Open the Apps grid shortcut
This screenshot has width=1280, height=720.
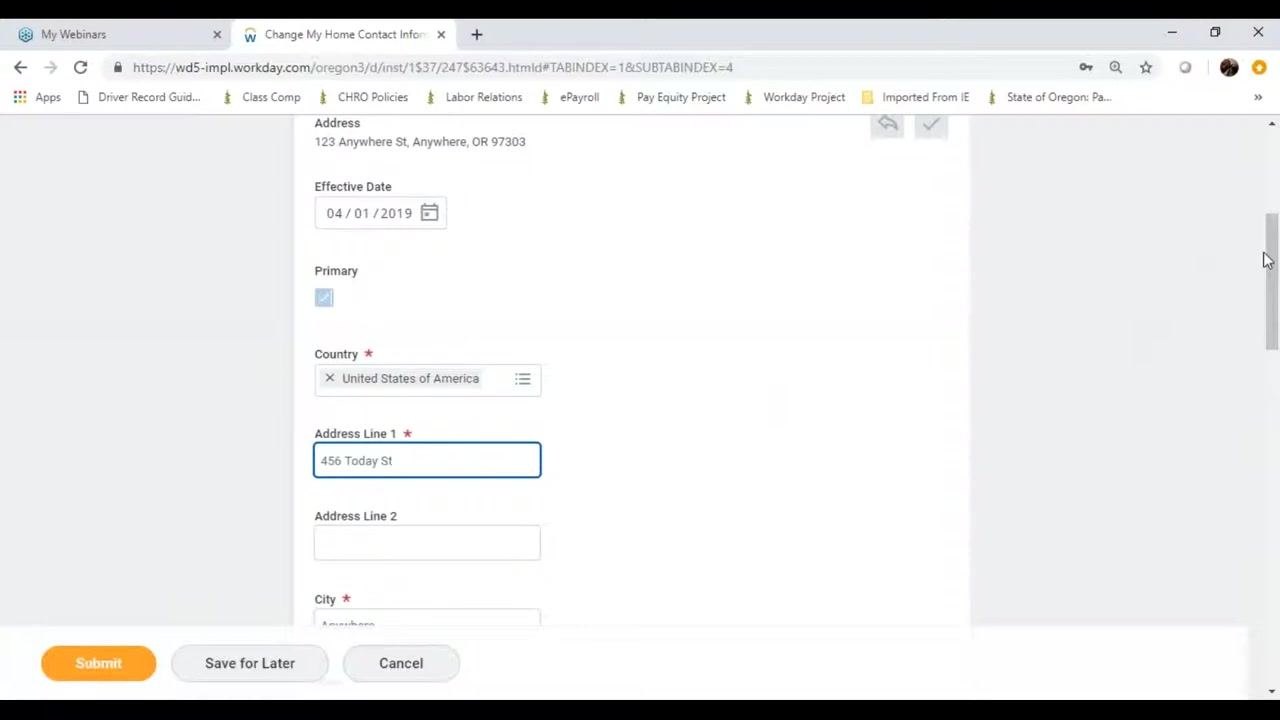click(37, 97)
